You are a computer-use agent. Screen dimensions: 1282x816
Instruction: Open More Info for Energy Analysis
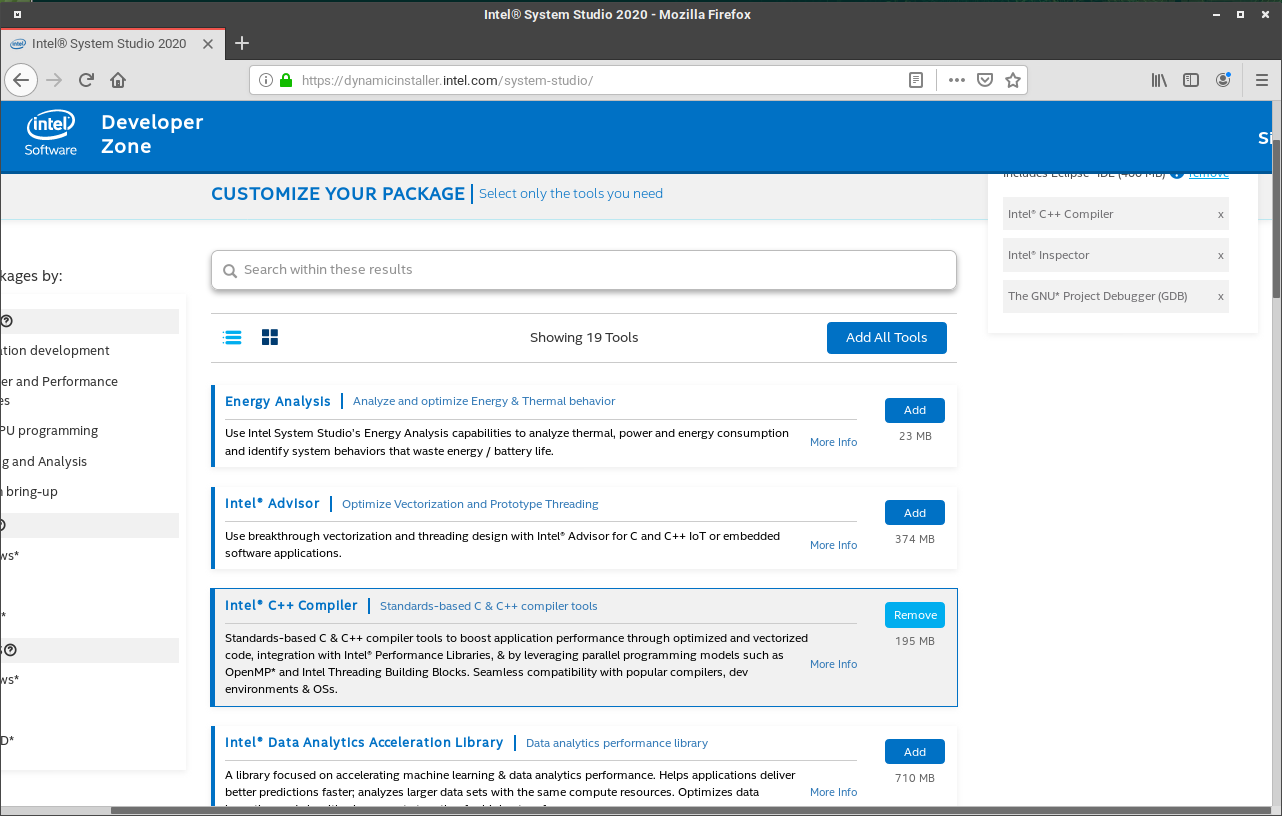pyautogui.click(x=834, y=442)
